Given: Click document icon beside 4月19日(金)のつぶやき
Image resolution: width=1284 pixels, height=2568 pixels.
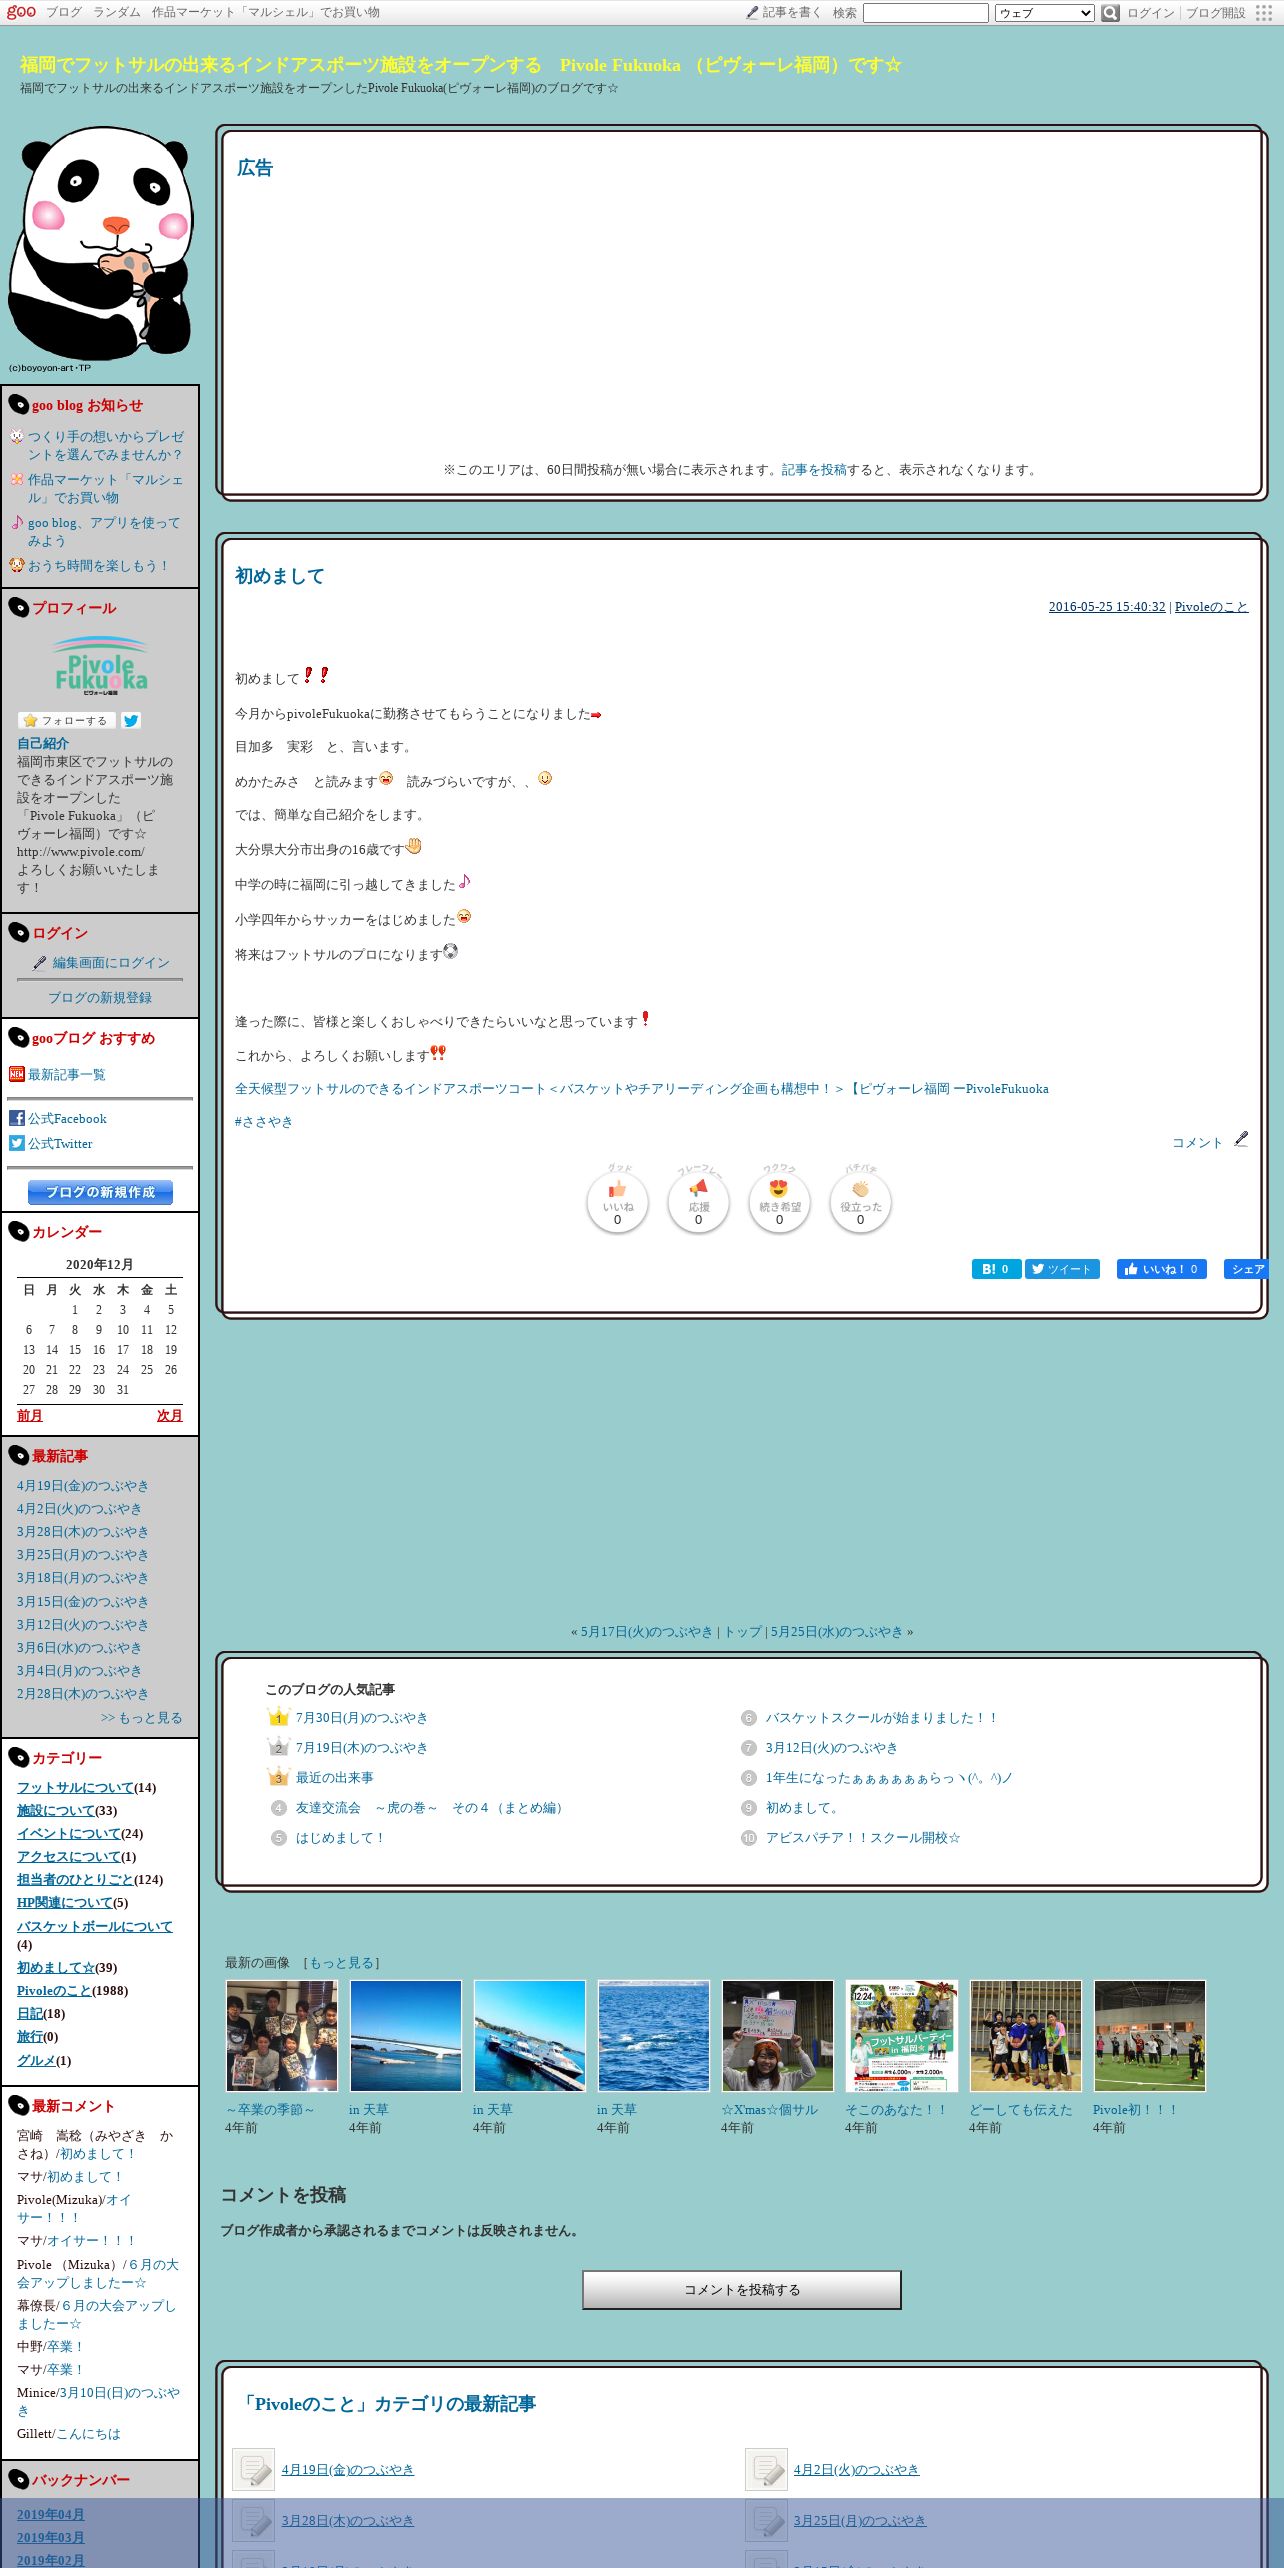Looking at the screenshot, I should pyautogui.click(x=254, y=2470).
